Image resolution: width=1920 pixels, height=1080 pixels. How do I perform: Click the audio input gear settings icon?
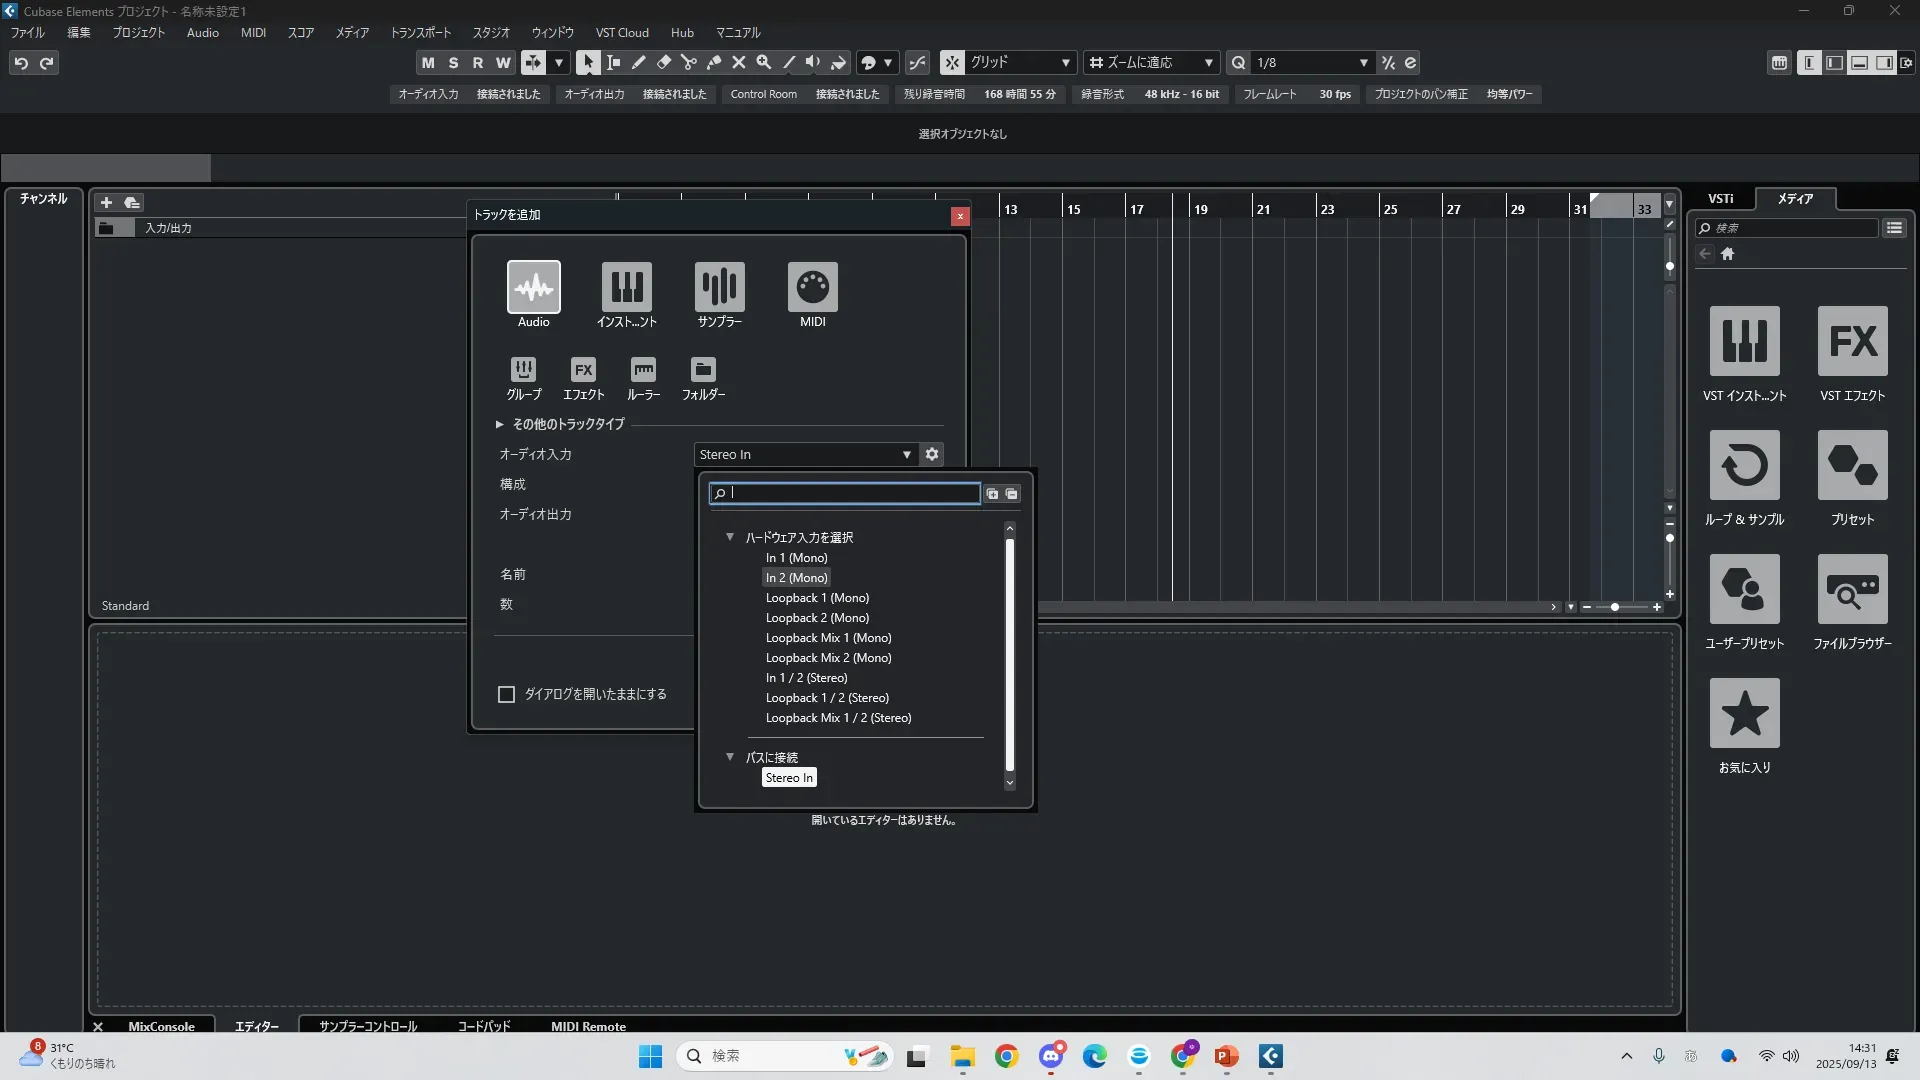932,454
